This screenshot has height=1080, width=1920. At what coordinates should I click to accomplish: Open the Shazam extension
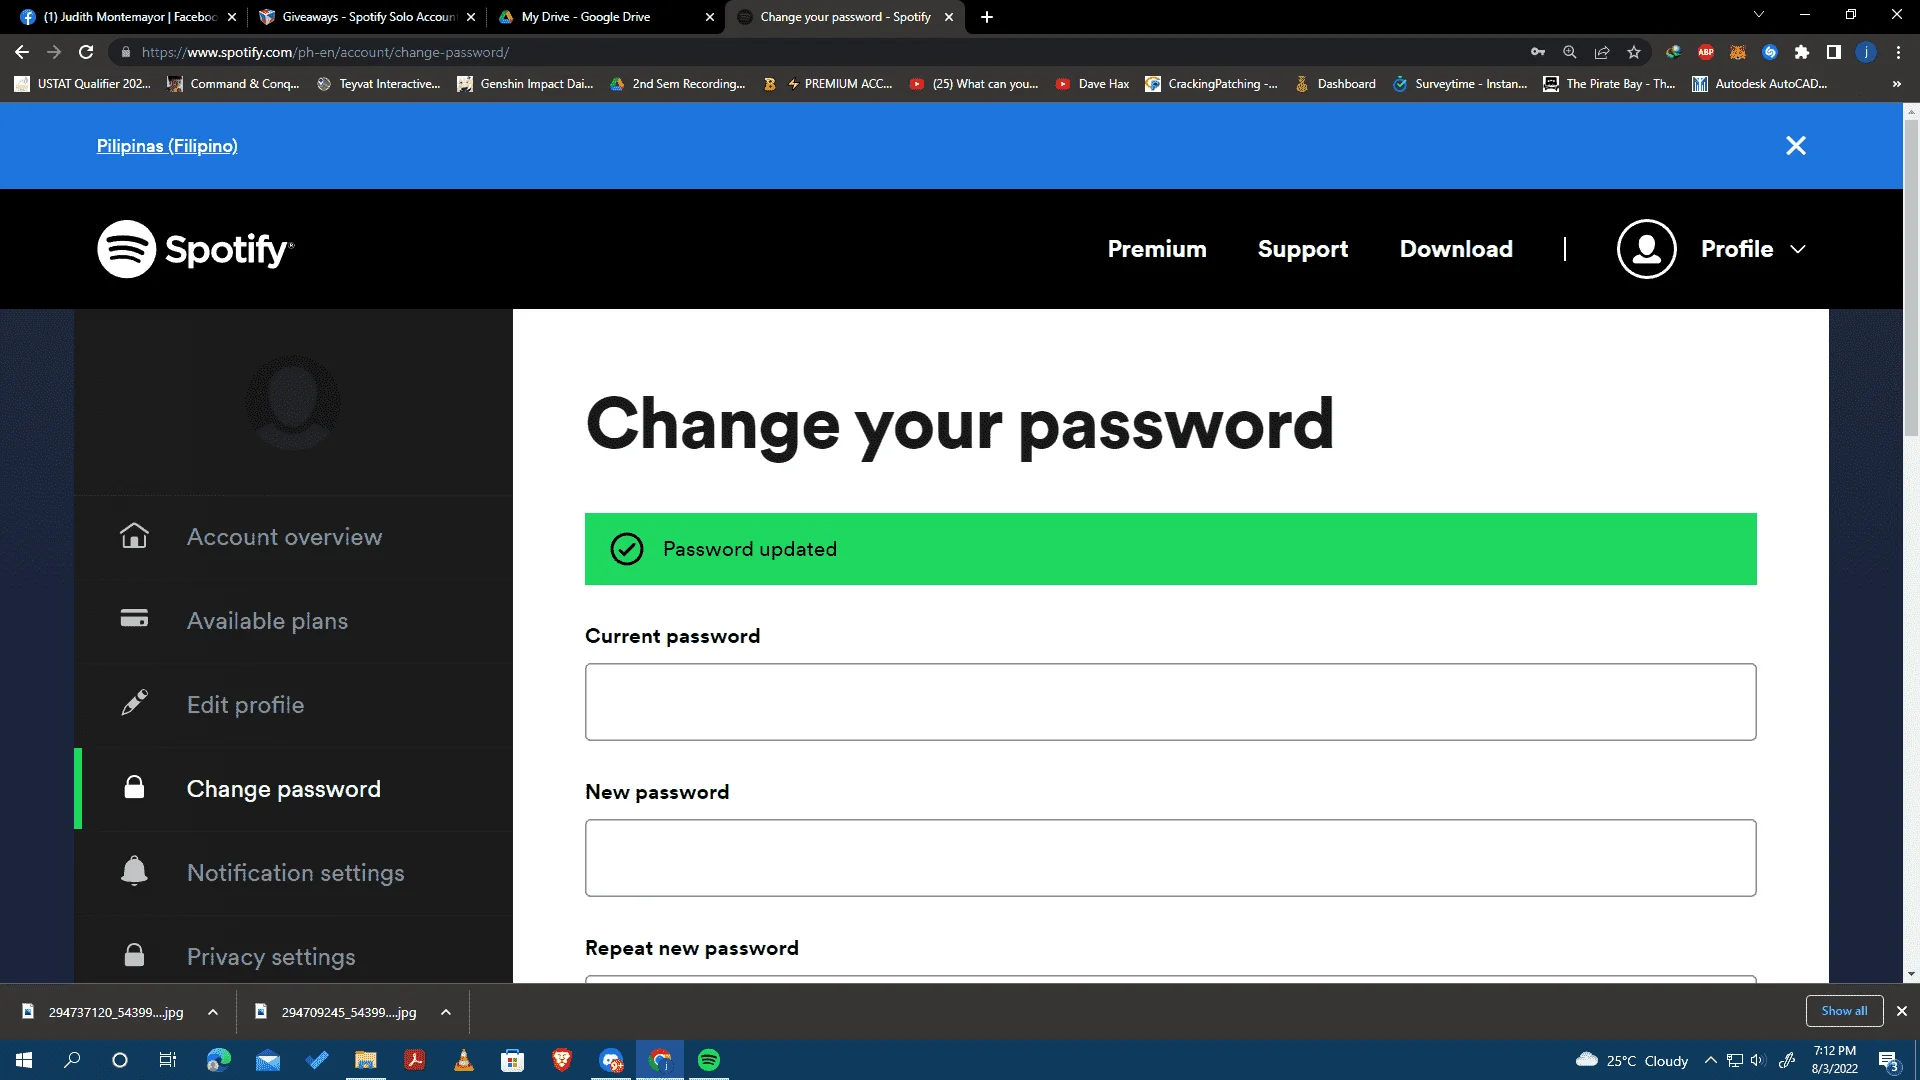[x=1770, y=52]
